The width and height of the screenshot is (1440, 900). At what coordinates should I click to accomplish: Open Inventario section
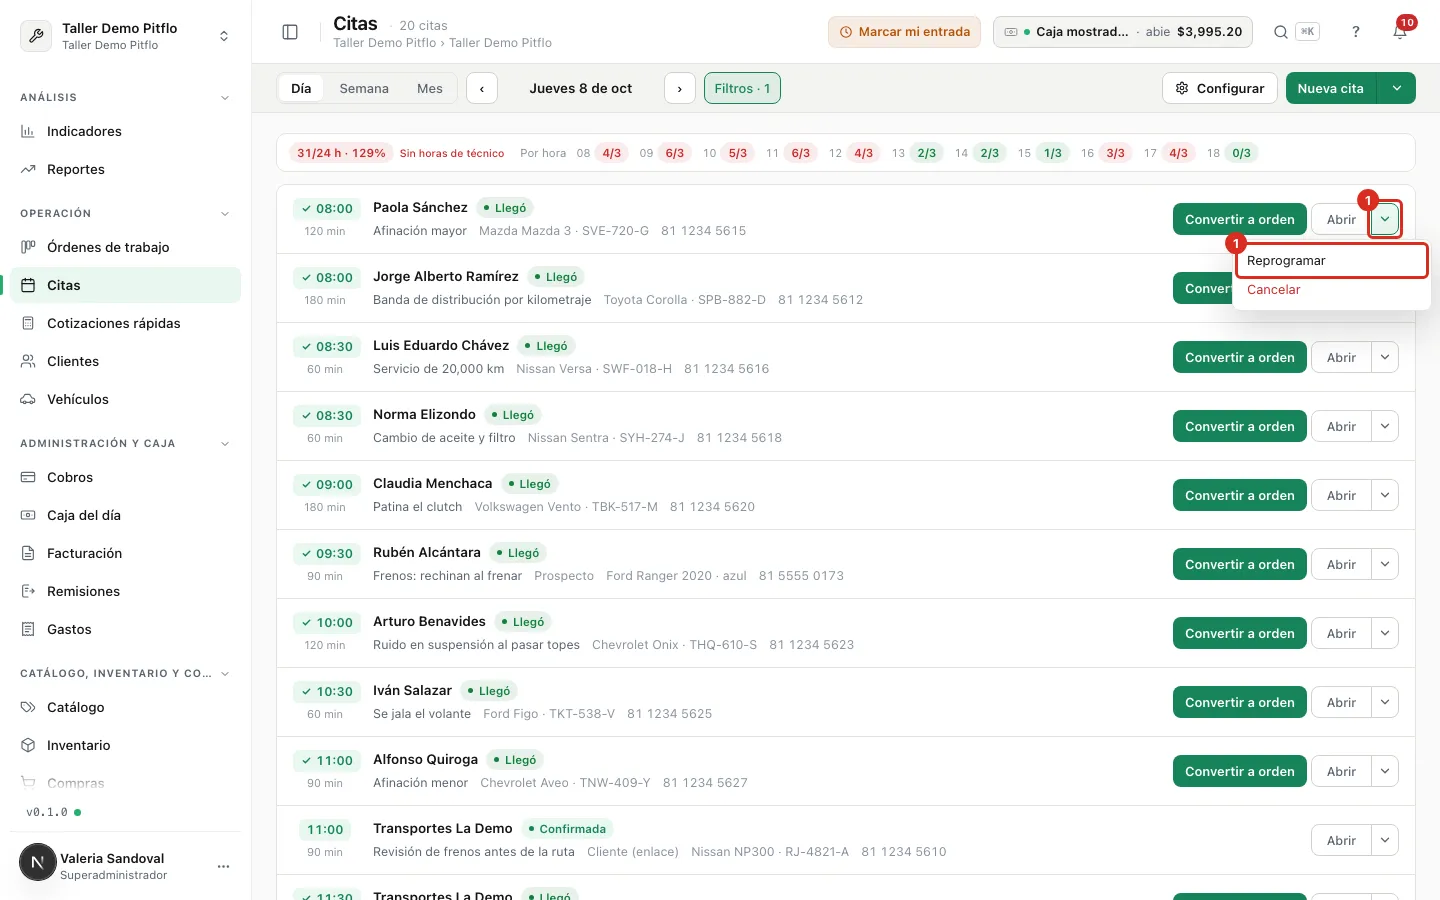pyautogui.click(x=125, y=745)
